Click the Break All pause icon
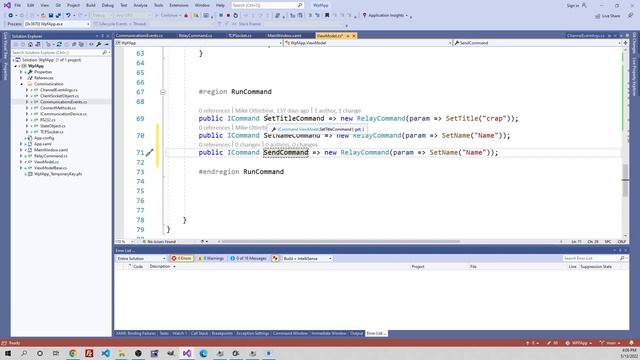The image size is (640, 360). (221, 16)
